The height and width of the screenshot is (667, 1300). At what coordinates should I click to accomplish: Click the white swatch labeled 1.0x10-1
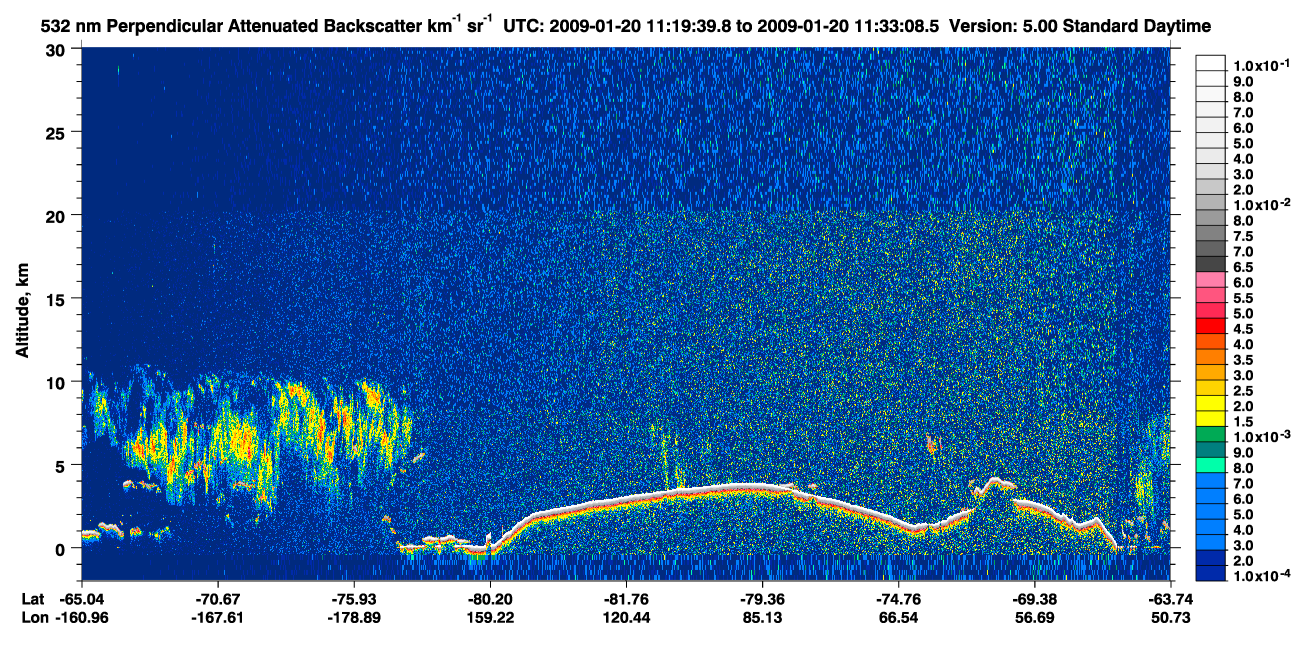point(1211,63)
